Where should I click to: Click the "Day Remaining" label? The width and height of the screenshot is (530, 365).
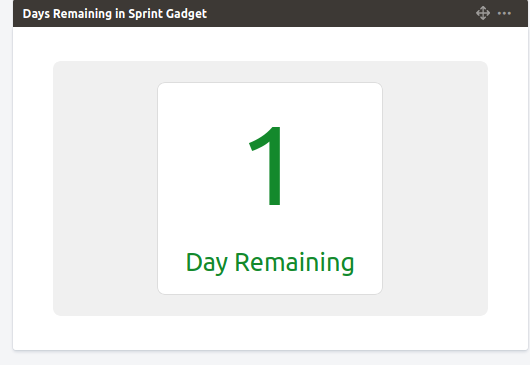pyautogui.click(x=270, y=263)
